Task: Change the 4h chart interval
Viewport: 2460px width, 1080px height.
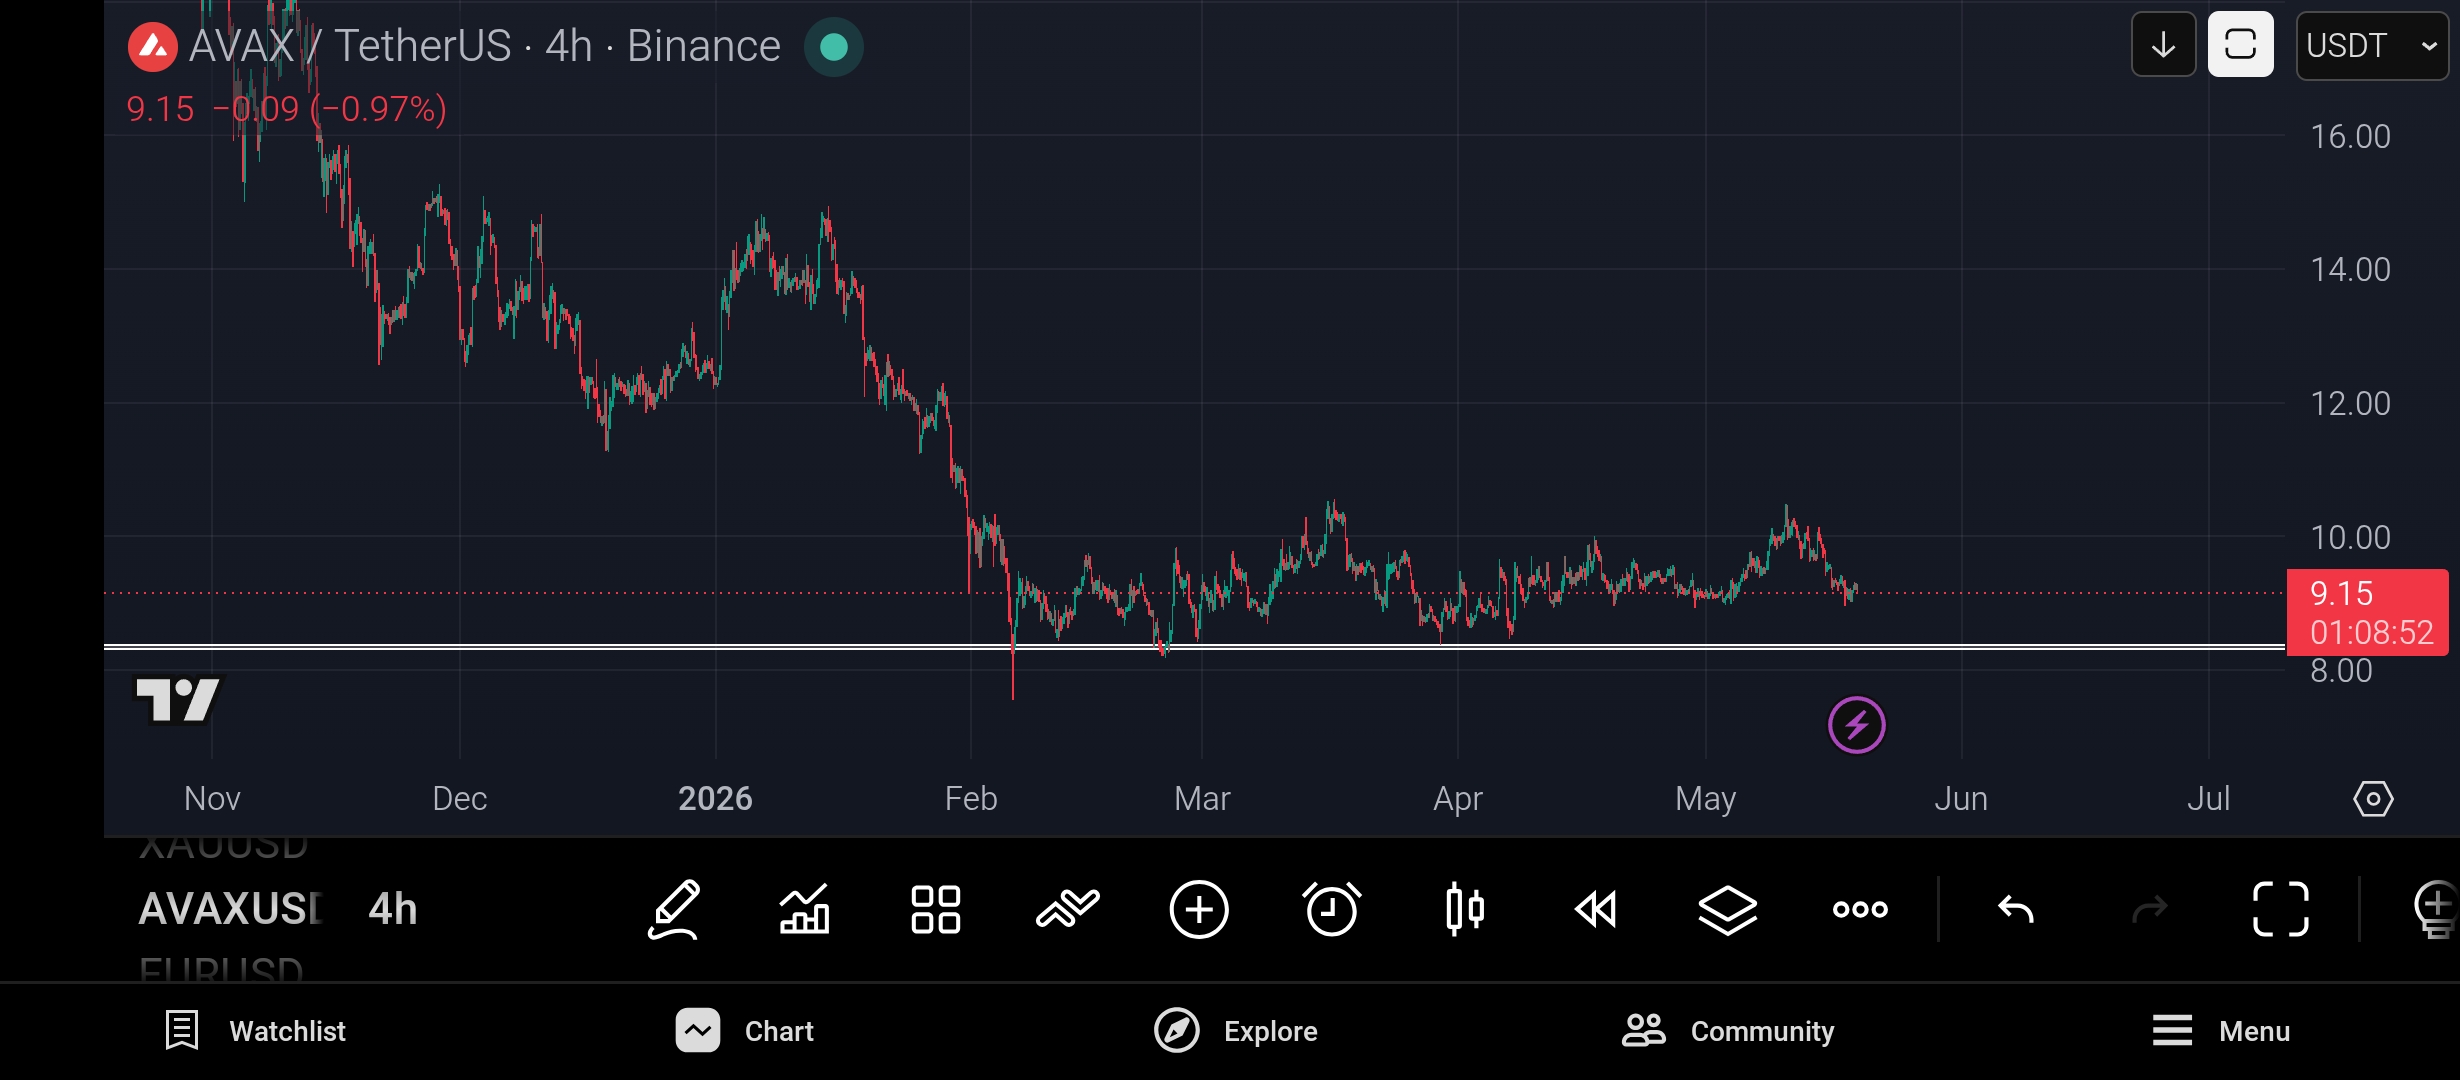Action: click(x=392, y=909)
